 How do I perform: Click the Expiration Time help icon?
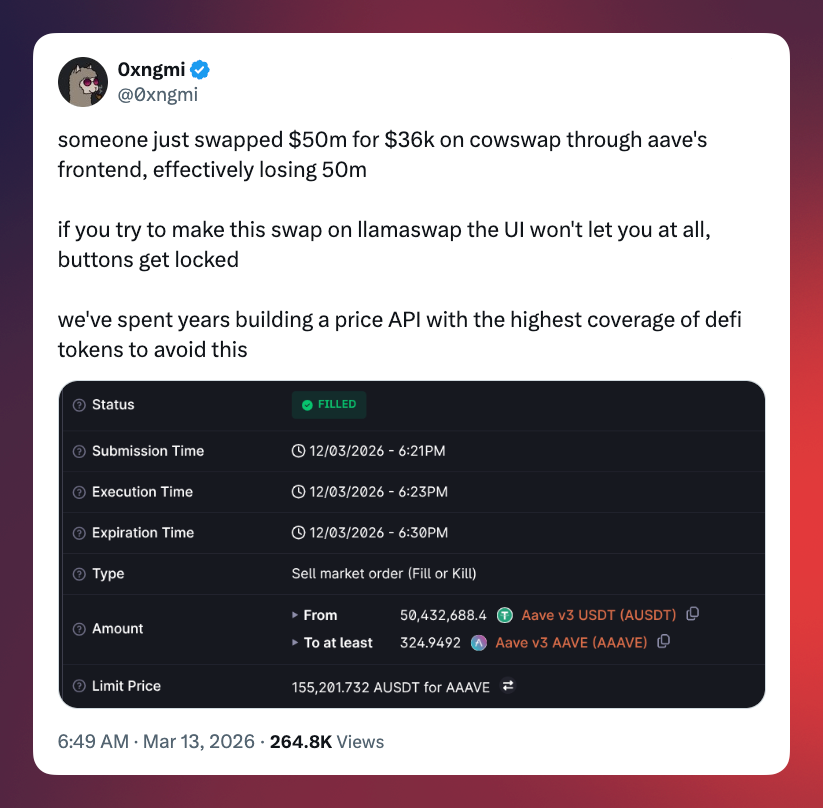79,533
